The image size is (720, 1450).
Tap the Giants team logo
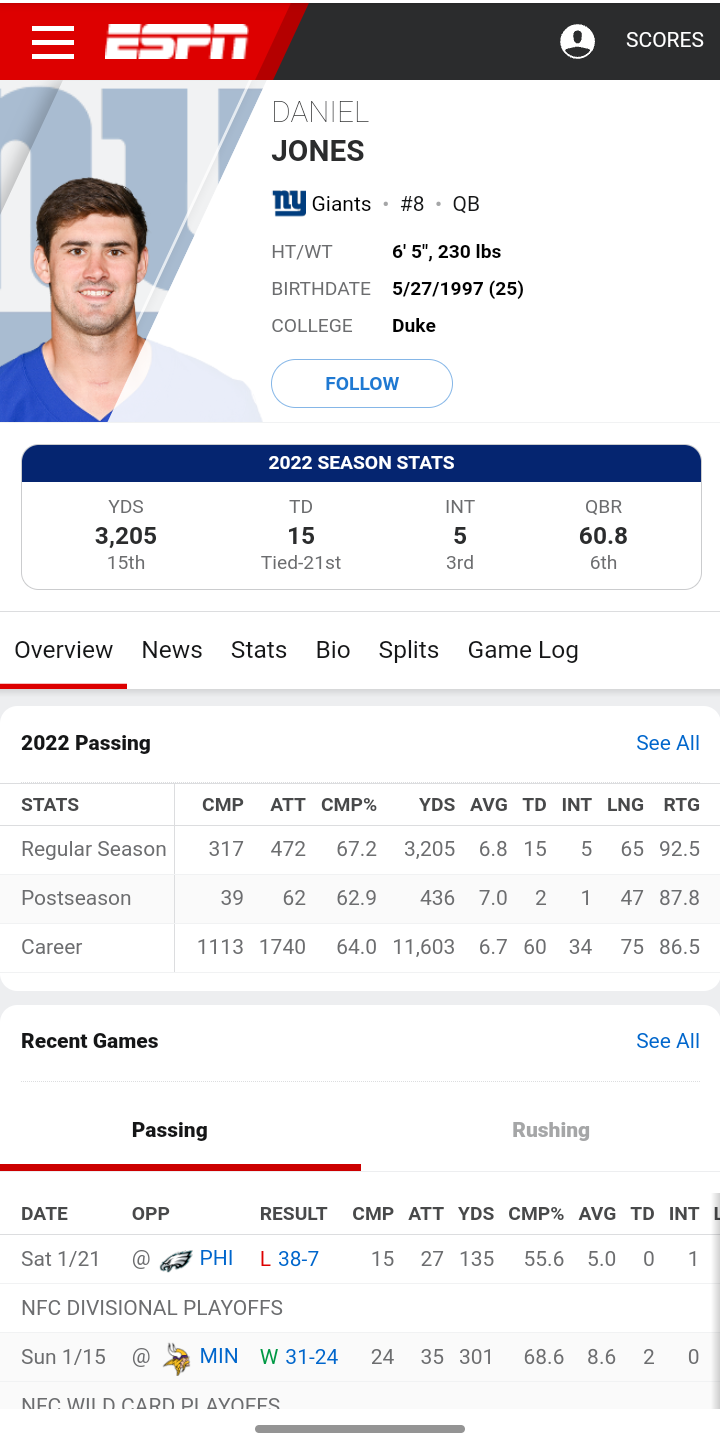(x=289, y=204)
